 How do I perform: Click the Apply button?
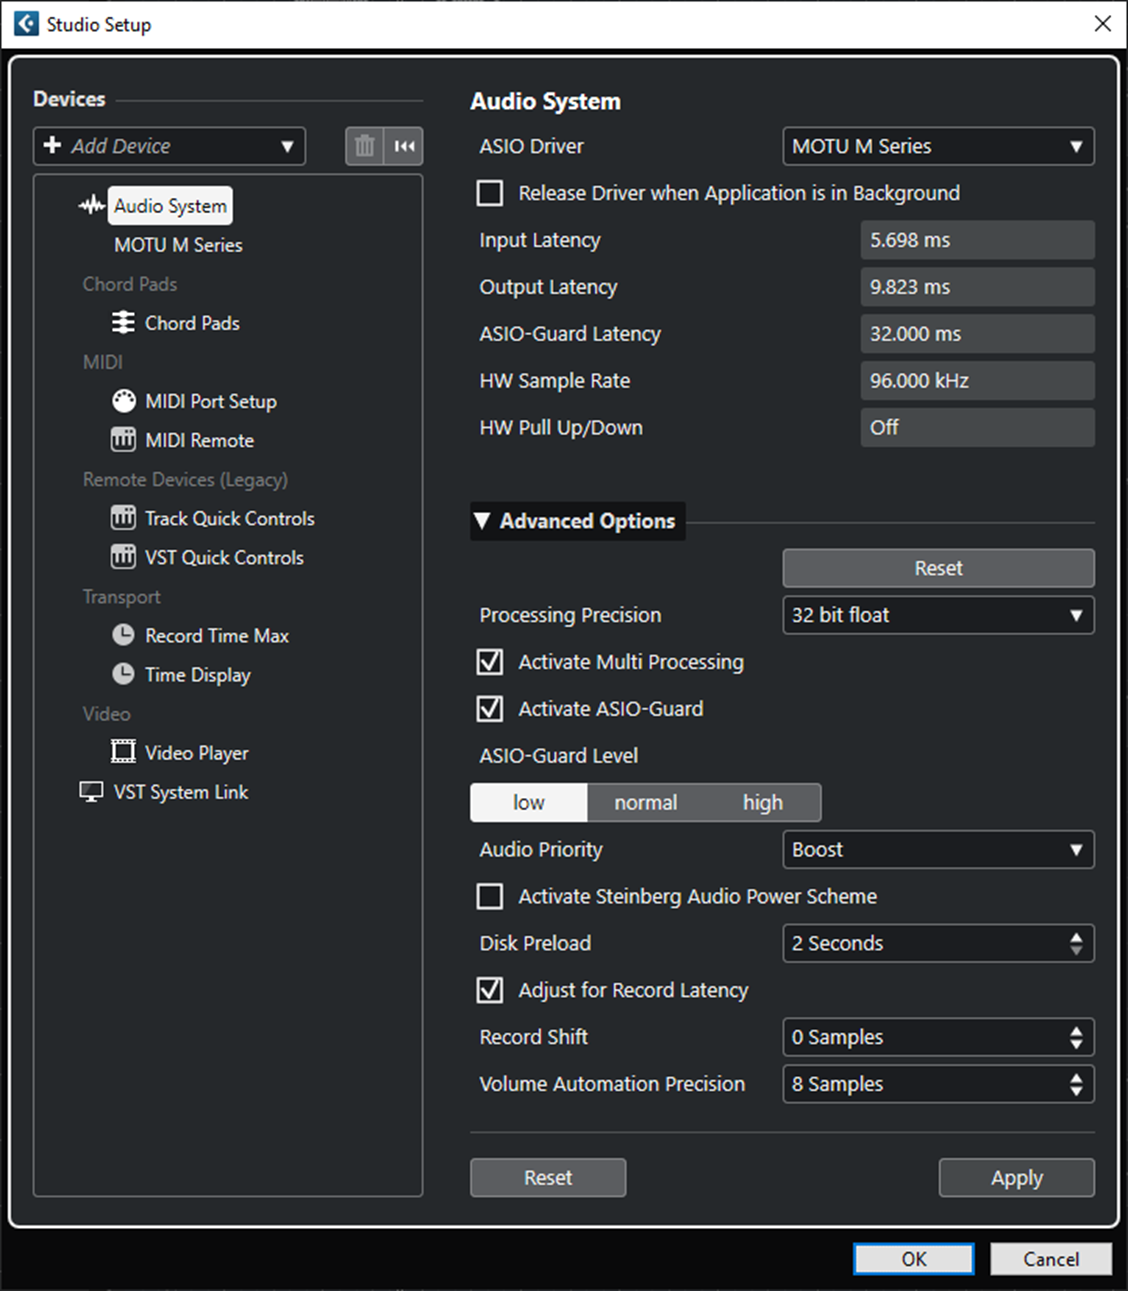click(x=1017, y=1178)
